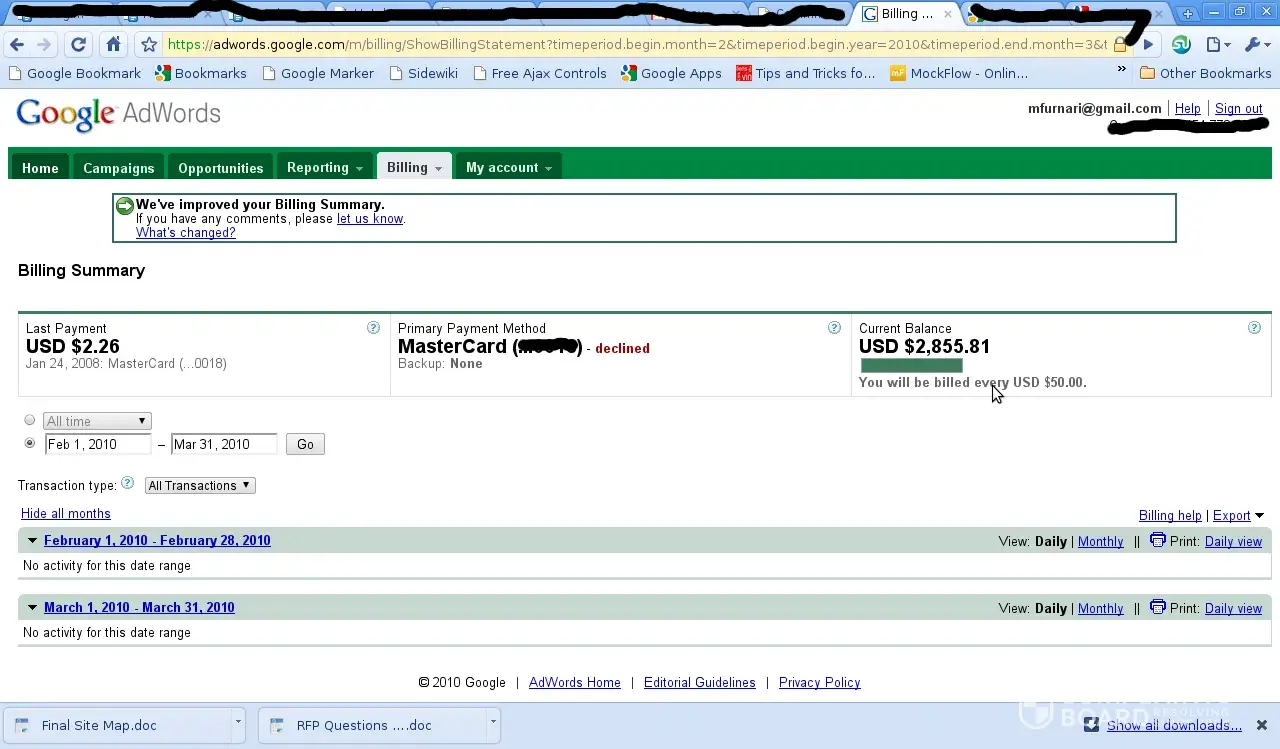Open the AdWords Home footer link
The image size is (1280, 749).
click(575, 682)
